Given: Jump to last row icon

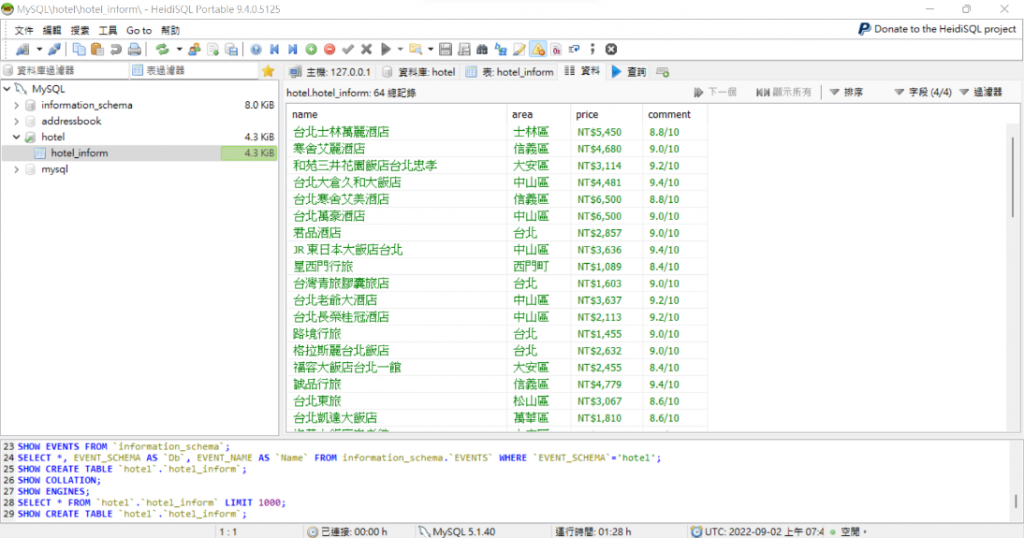Looking at the screenshot, I should (x=293, y=50).
